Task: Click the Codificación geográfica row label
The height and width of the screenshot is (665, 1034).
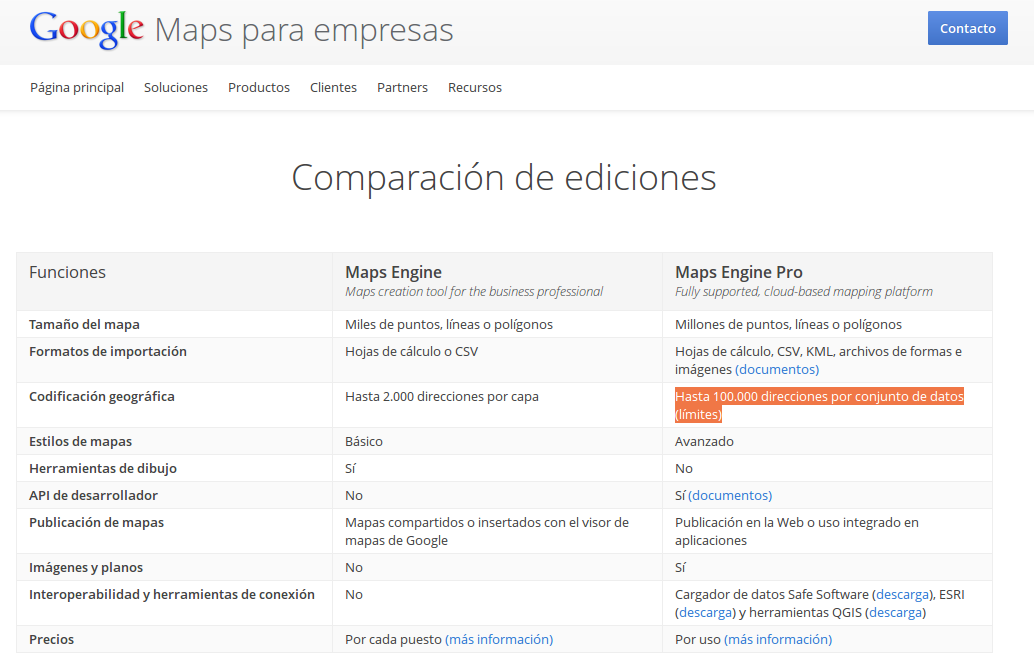Action: click(102, 396)
